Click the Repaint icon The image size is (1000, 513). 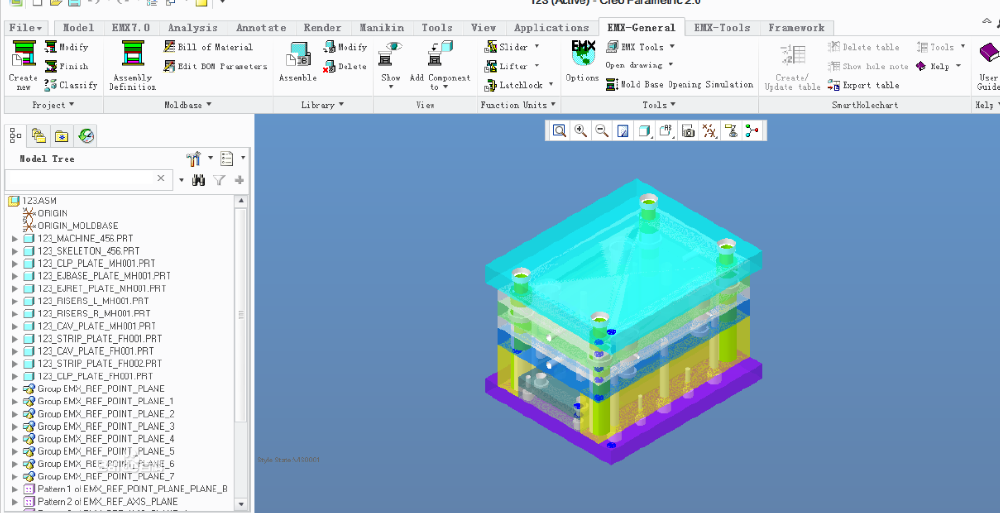[623, 131]
